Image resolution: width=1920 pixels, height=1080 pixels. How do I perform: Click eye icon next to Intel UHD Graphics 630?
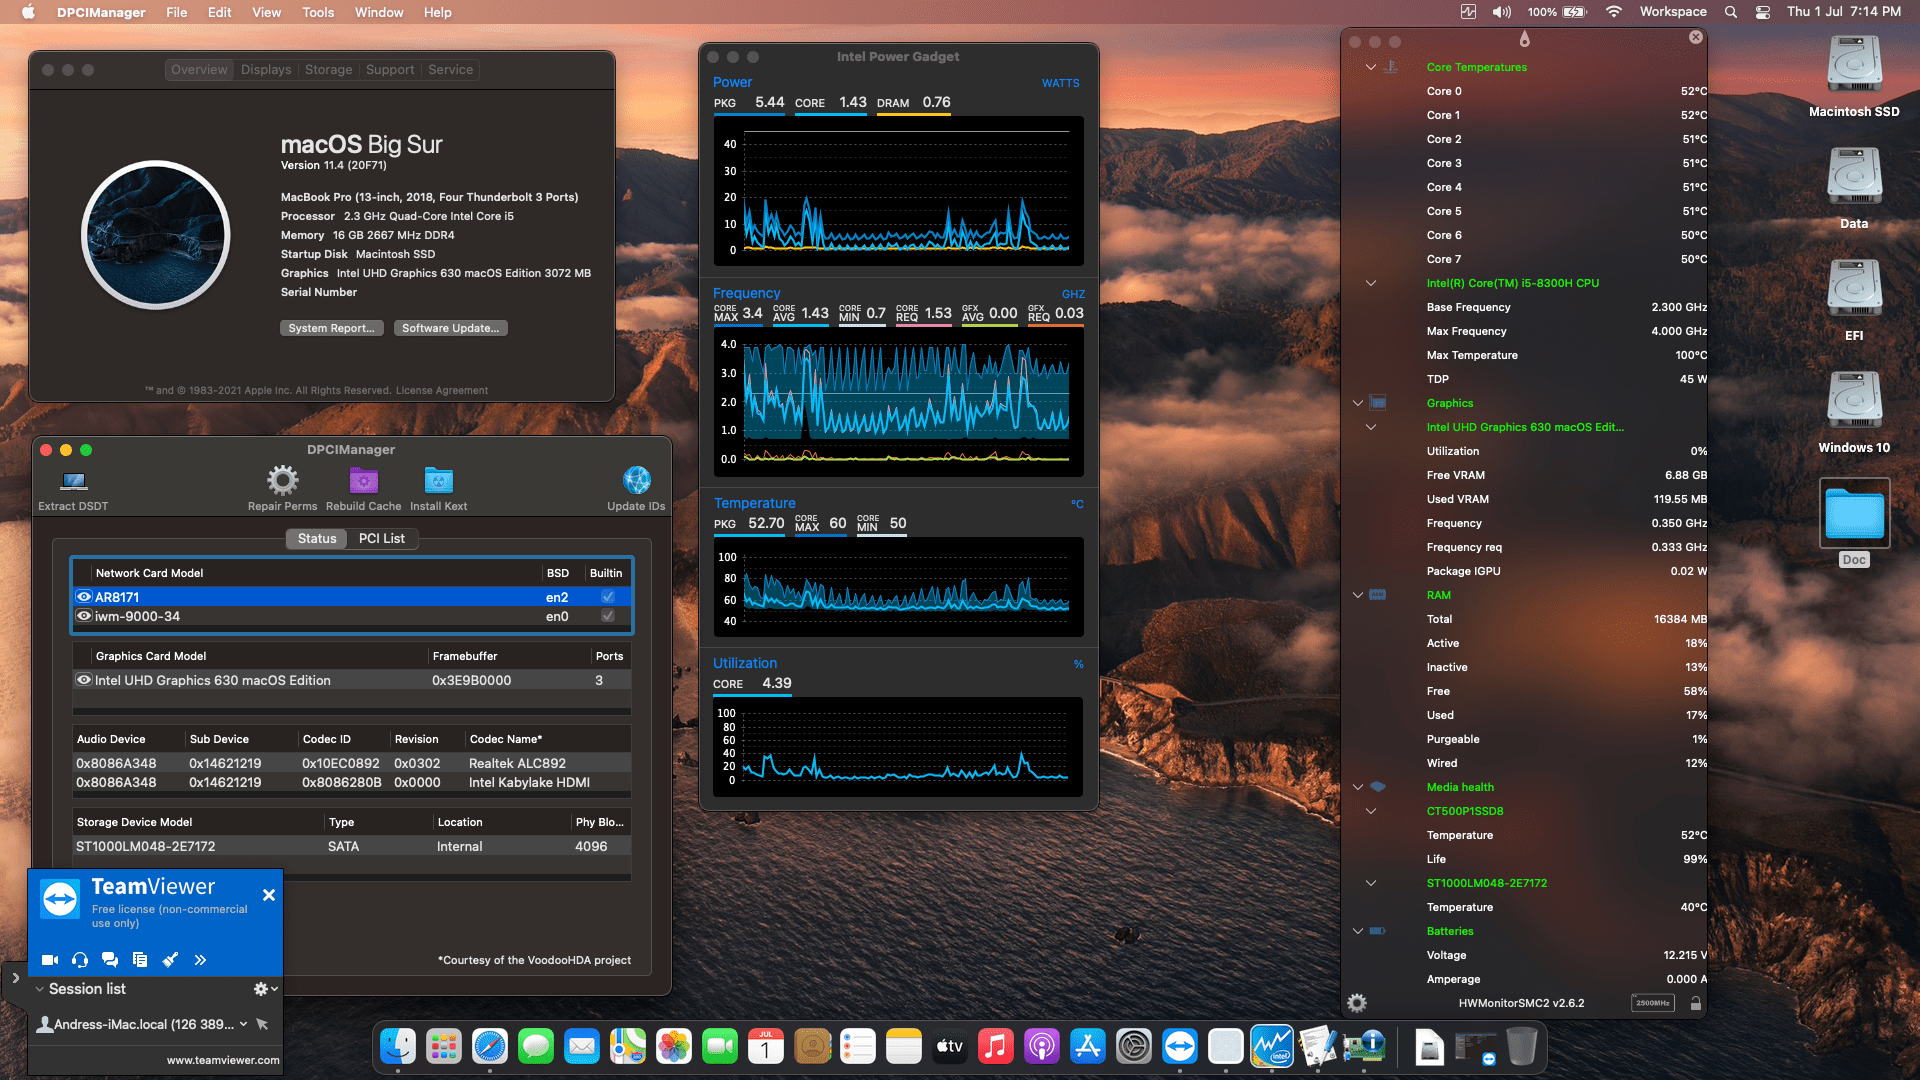coord(84,680)
